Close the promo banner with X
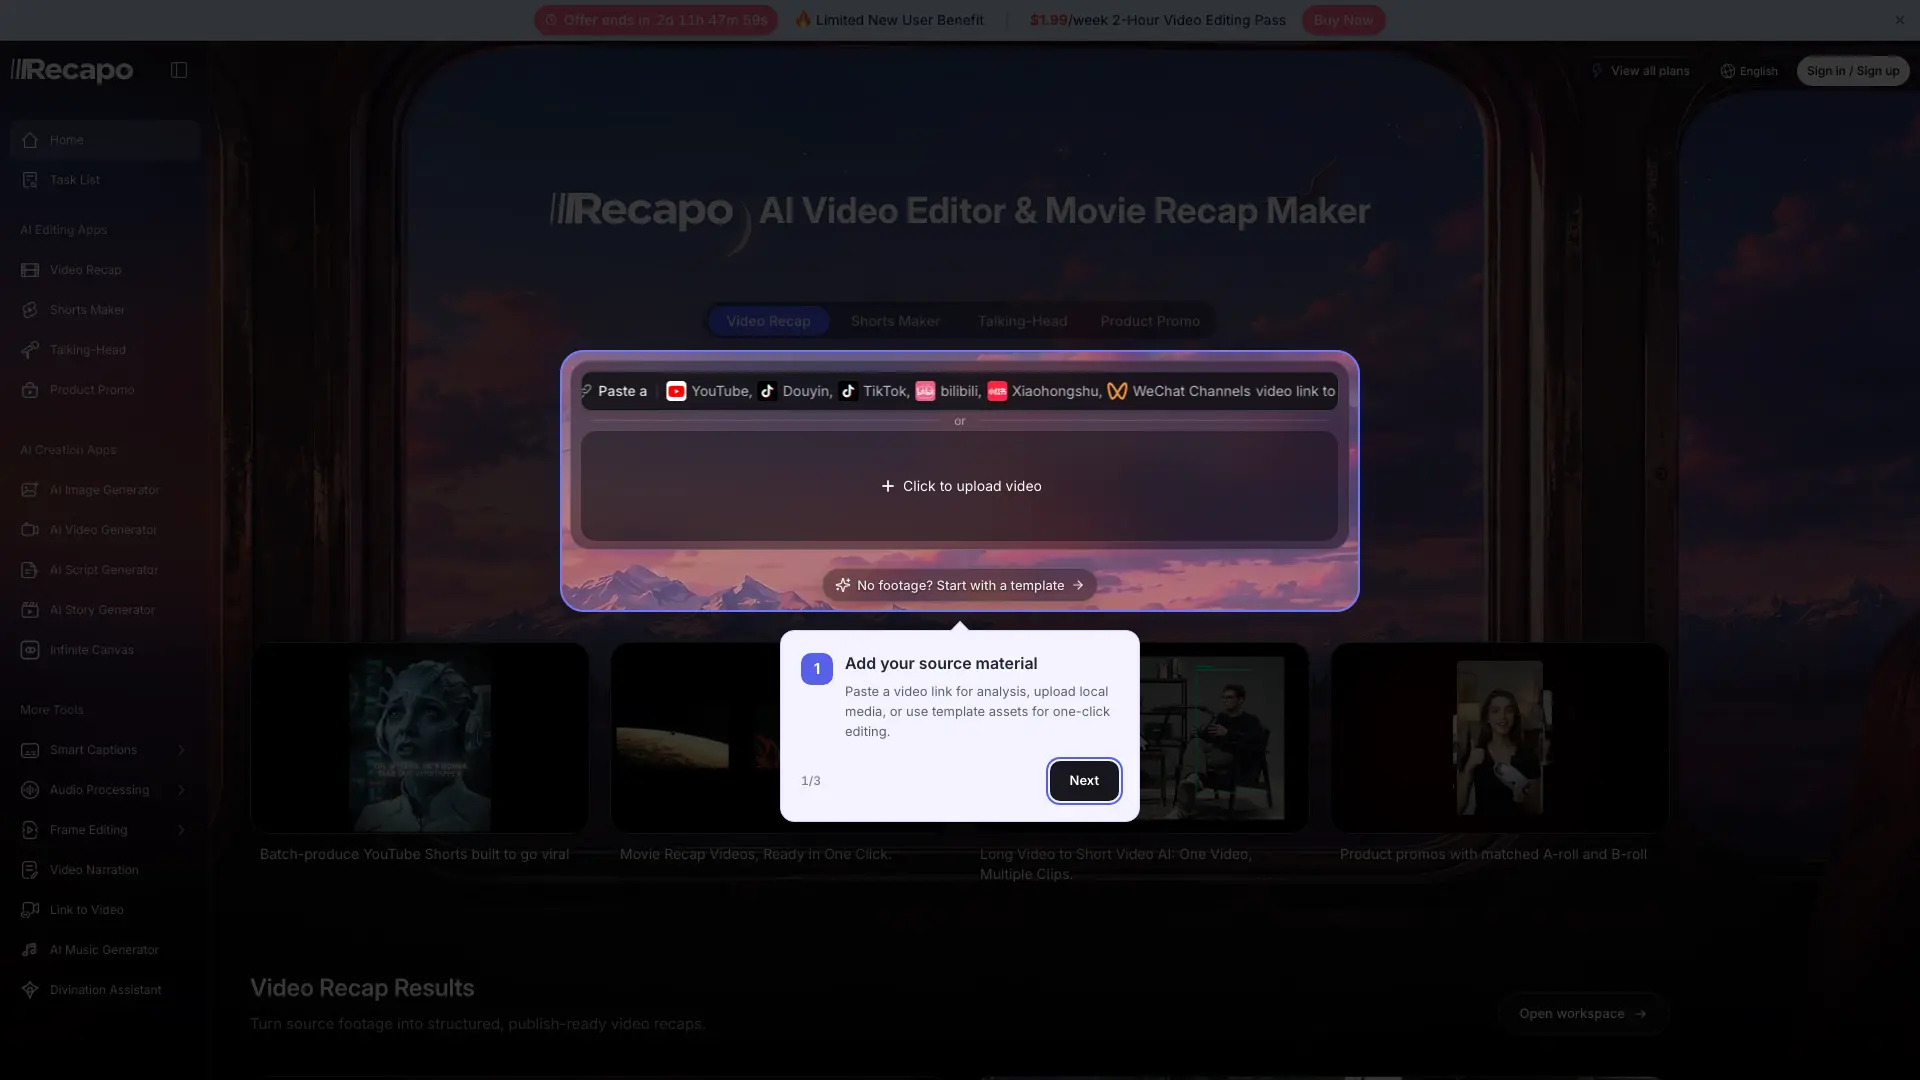This screenshot has width=1920, height=1080. pyautogui.click(x=1899, y=20)
